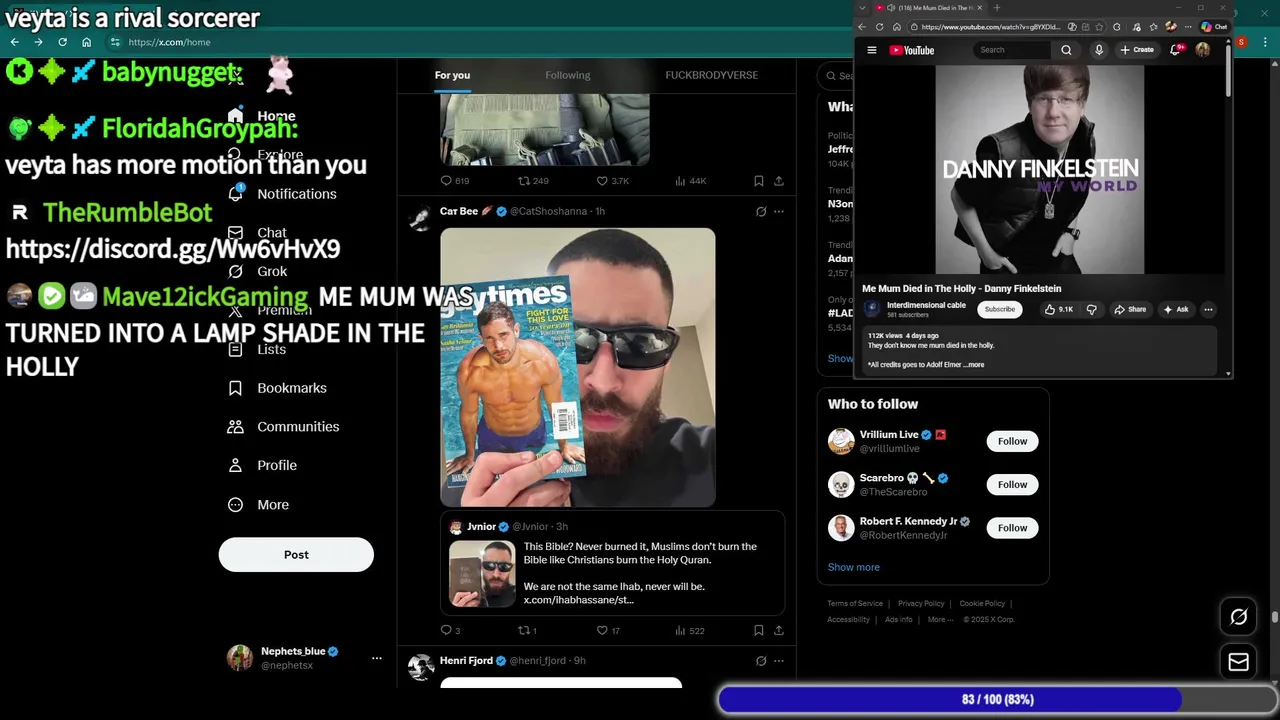This screenshot has width=1280, height=720.
Task: Open Privacy Policy footer link
Action: [x=921, y=604]
